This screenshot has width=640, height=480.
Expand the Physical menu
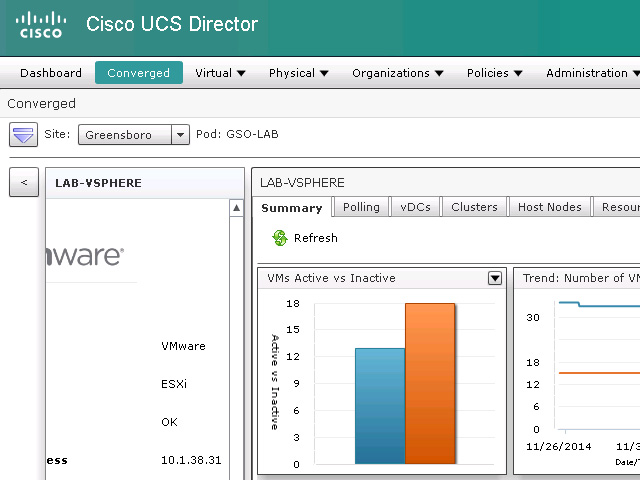(298, 73)
